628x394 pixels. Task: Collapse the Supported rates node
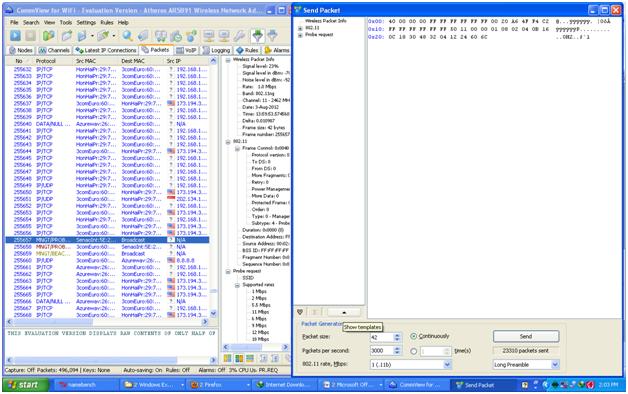[237, 285]
